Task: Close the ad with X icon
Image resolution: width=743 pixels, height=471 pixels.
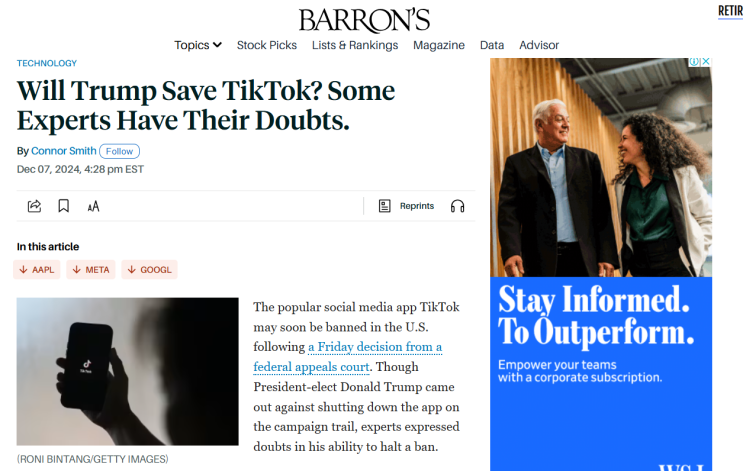Action: 706,62
